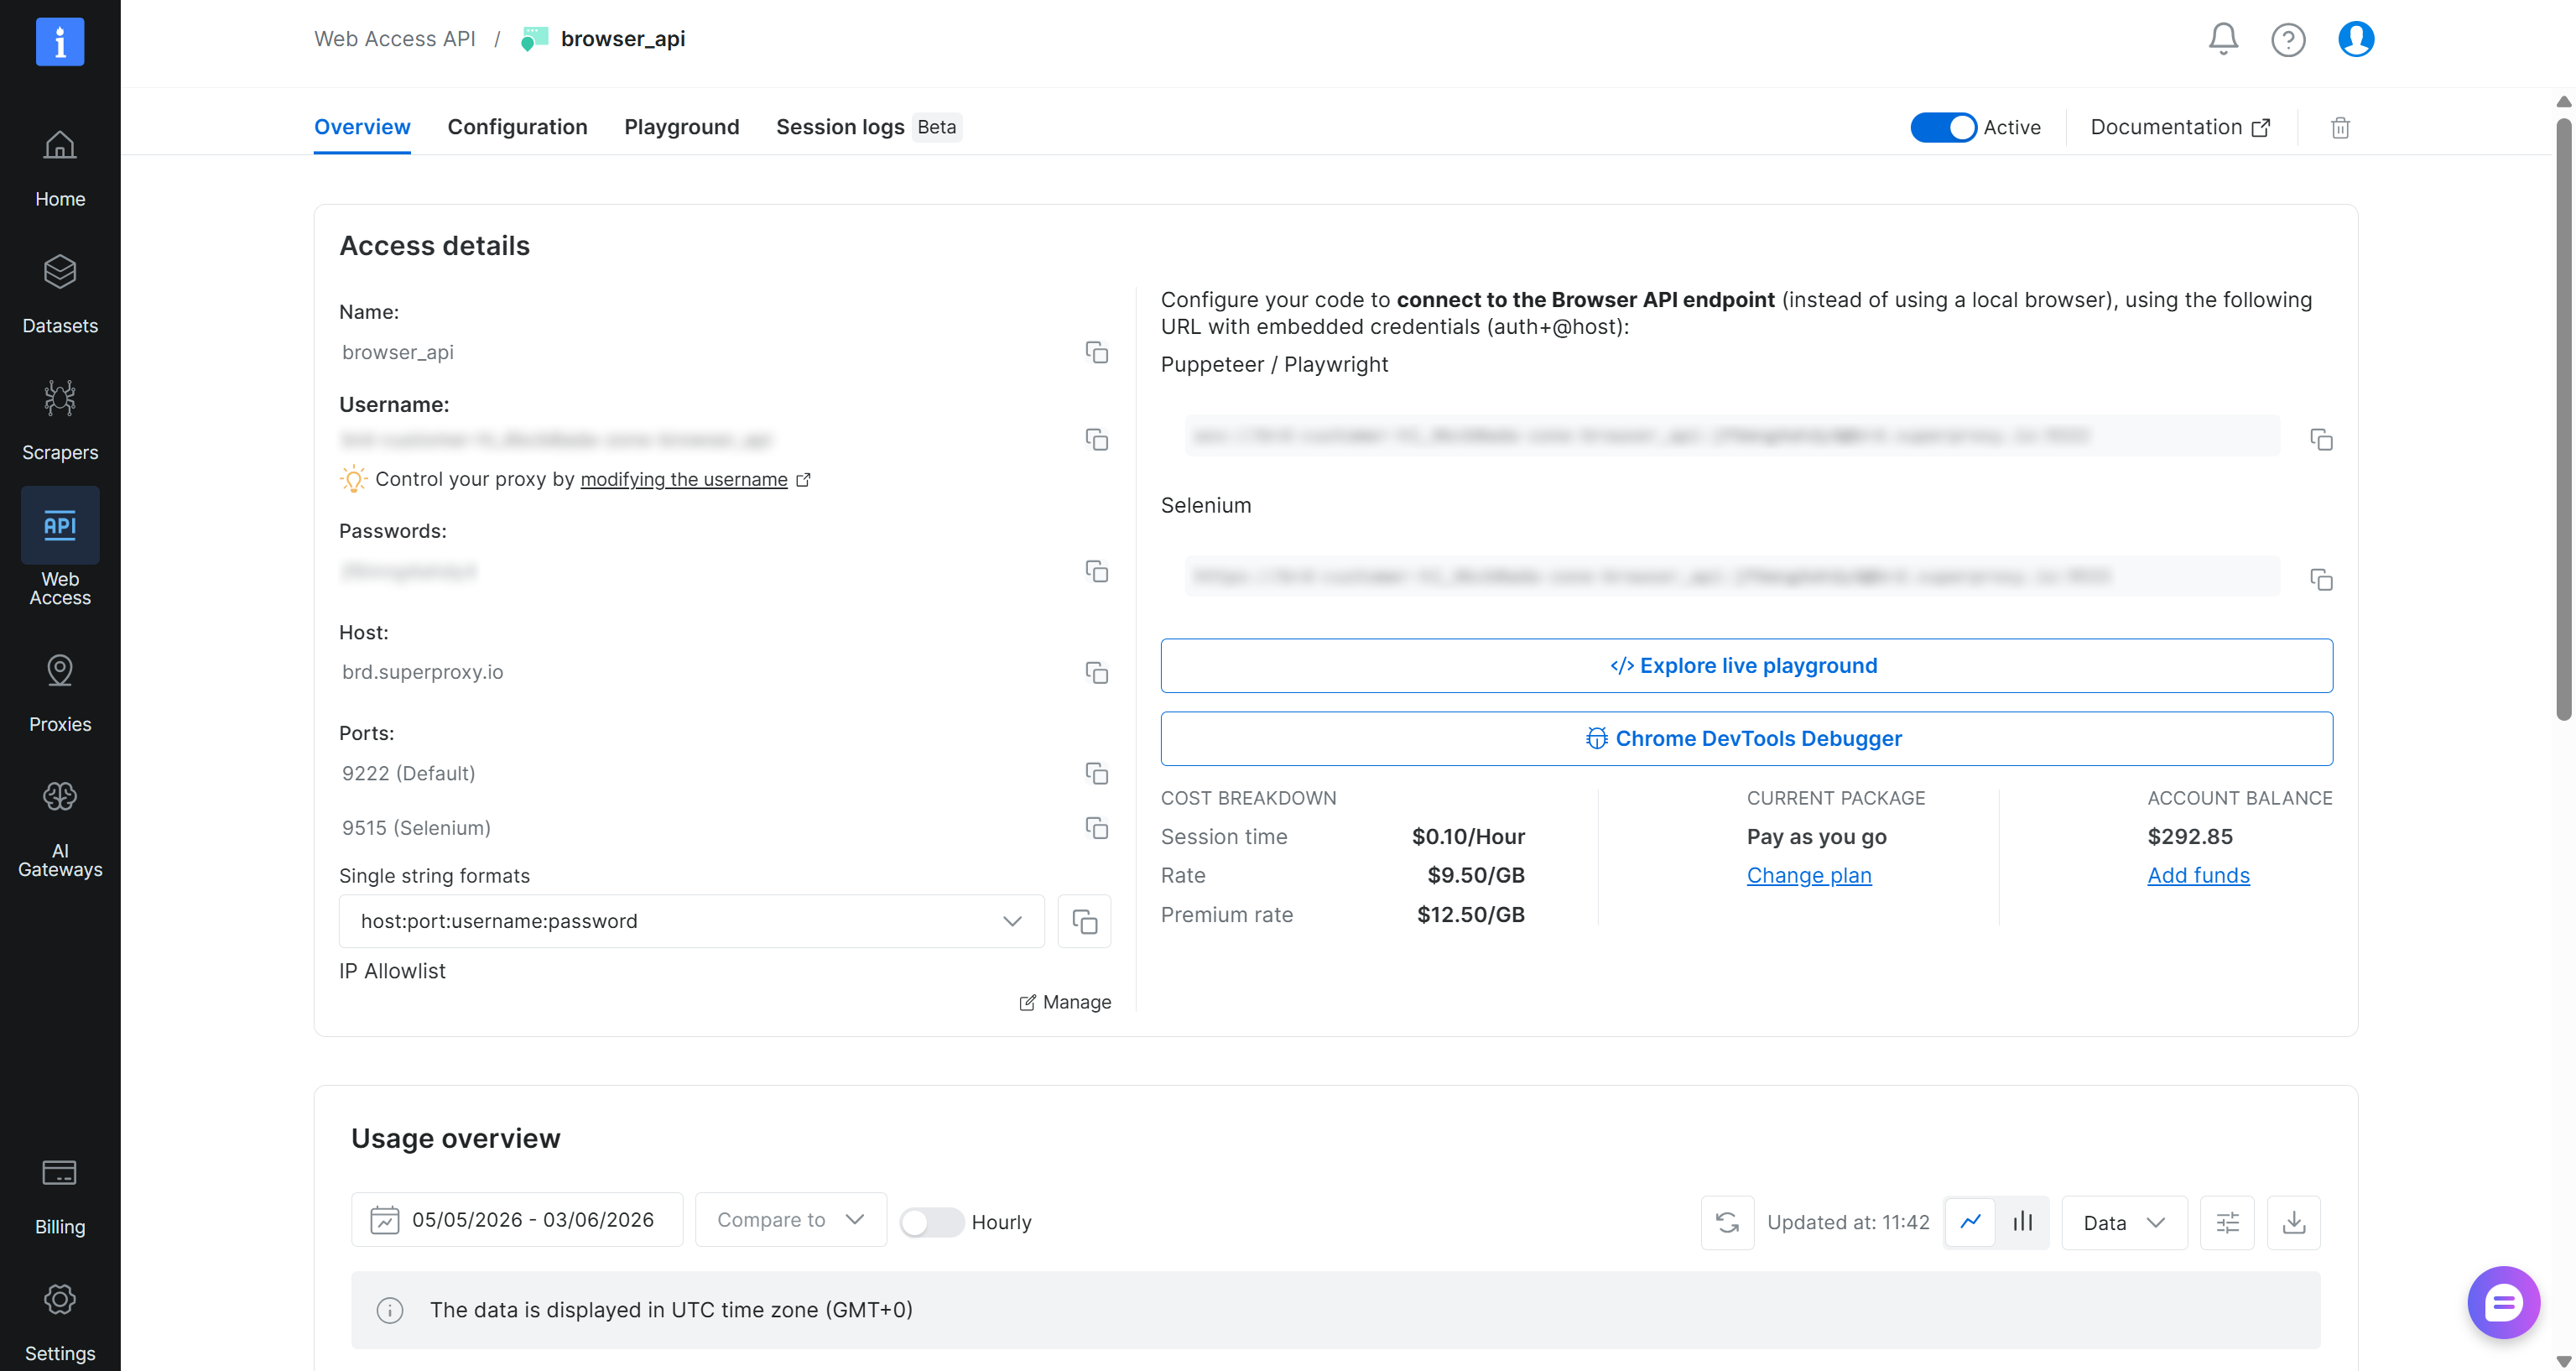Copy port 9222 (Default)
Screen dimensions: 2576x1371
click(1096, 773)
